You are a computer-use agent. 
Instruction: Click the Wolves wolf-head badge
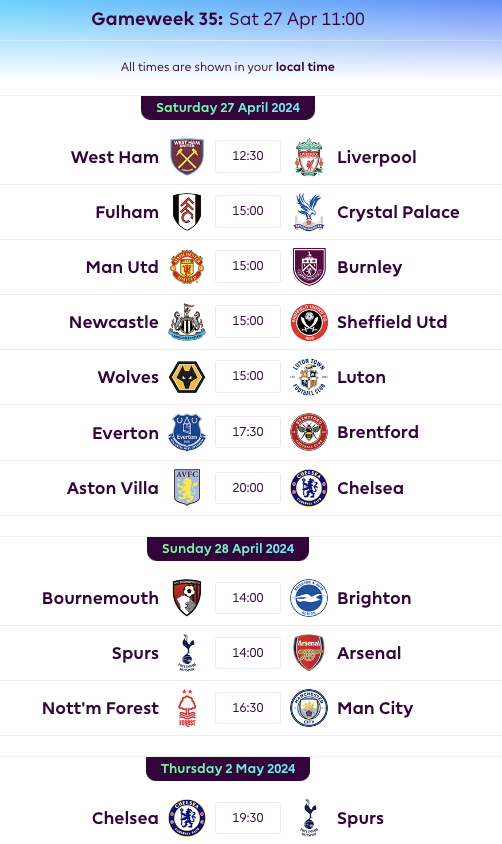click(187, 377)
